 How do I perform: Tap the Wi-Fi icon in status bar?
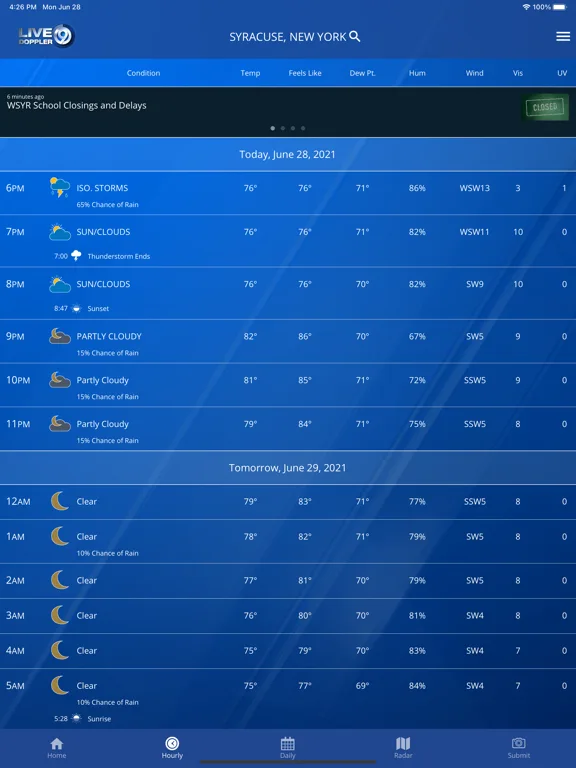pyautogui.click(x=527, y=7)
